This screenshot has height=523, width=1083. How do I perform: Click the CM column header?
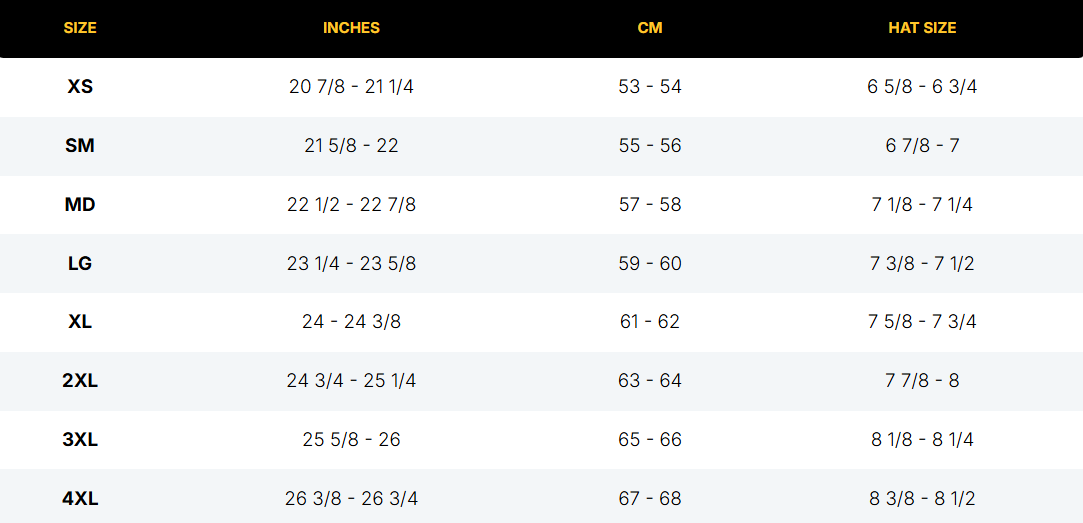650,28
